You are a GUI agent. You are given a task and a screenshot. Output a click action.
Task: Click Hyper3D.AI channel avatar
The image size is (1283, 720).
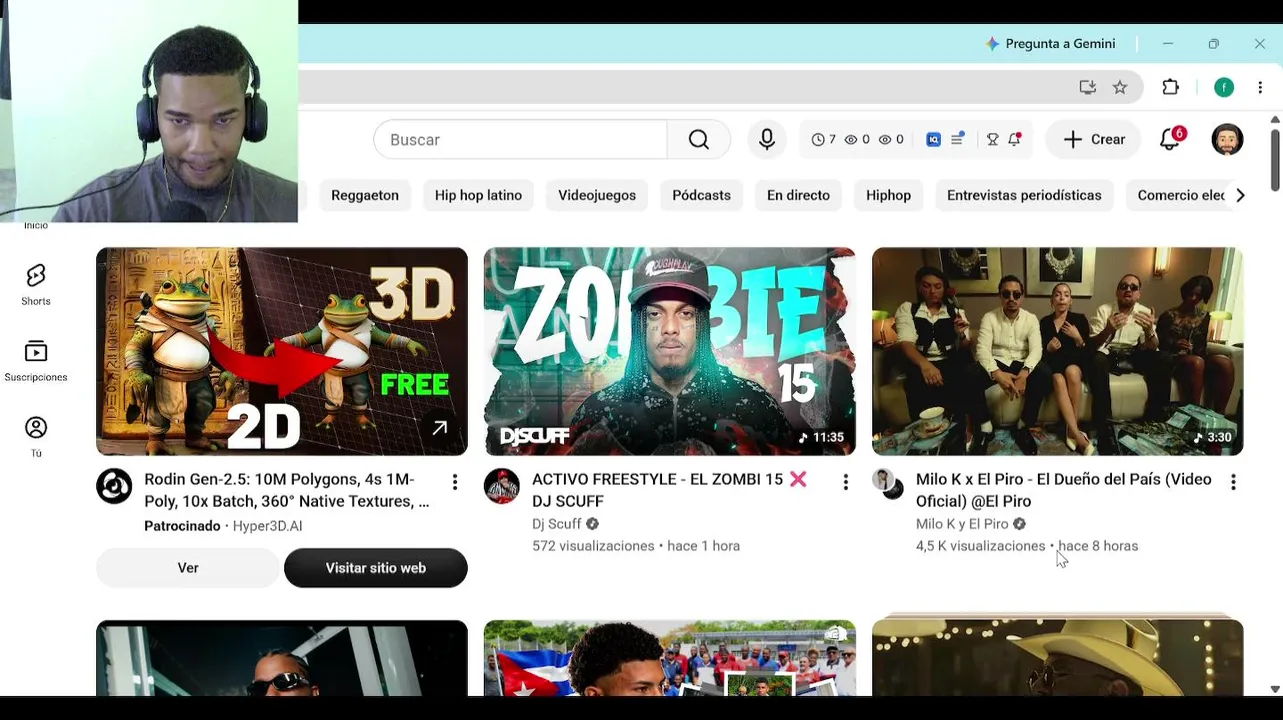[x=114, y=486]
